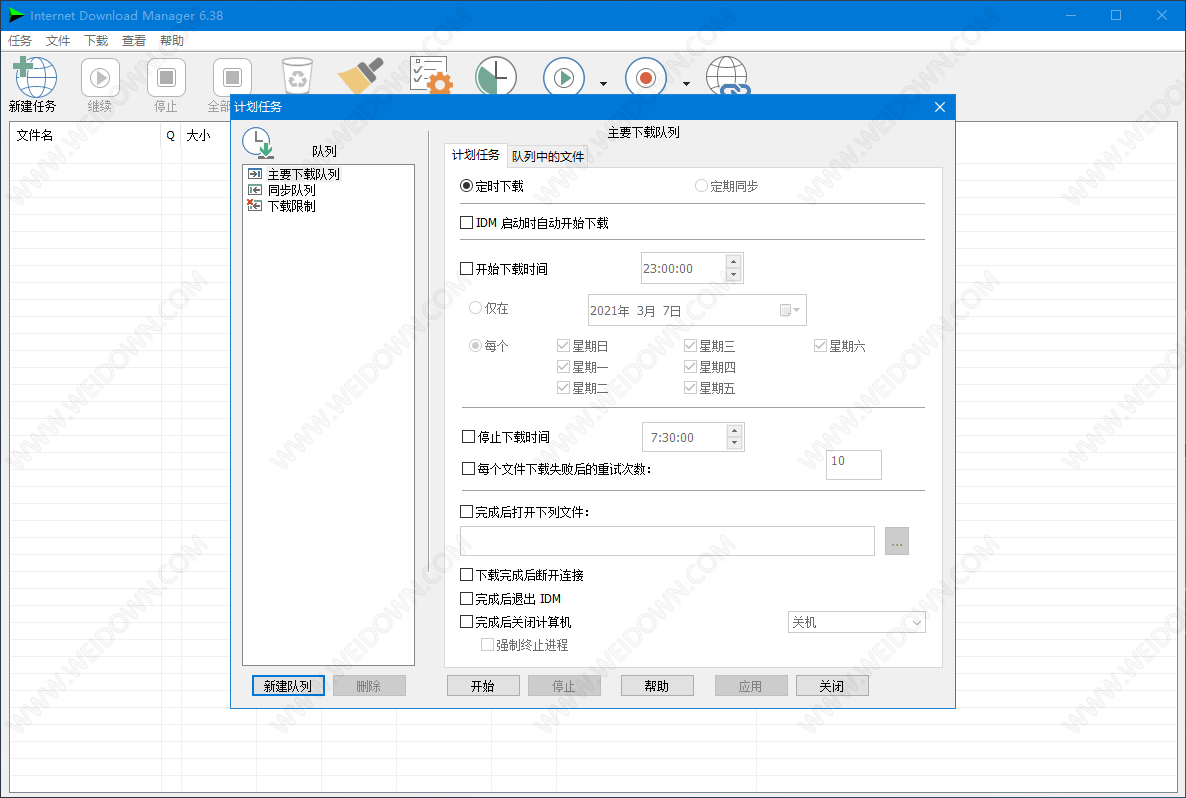Click the file path field under 完成后打开下列文件
Image resolution: width=1186 pixels, height=798 pixels.
667,542
